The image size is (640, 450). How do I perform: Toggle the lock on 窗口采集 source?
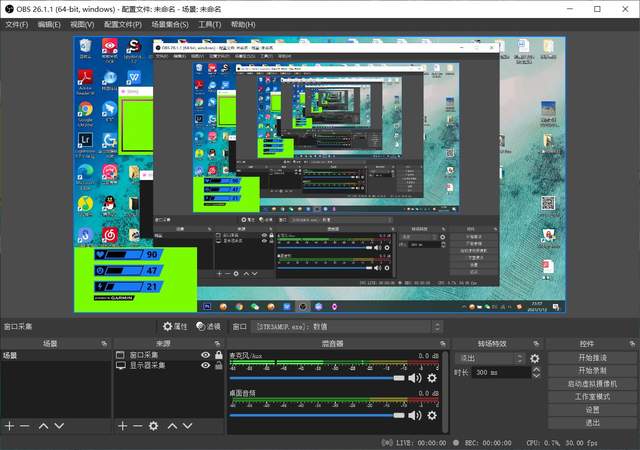(x=218, y=355)
